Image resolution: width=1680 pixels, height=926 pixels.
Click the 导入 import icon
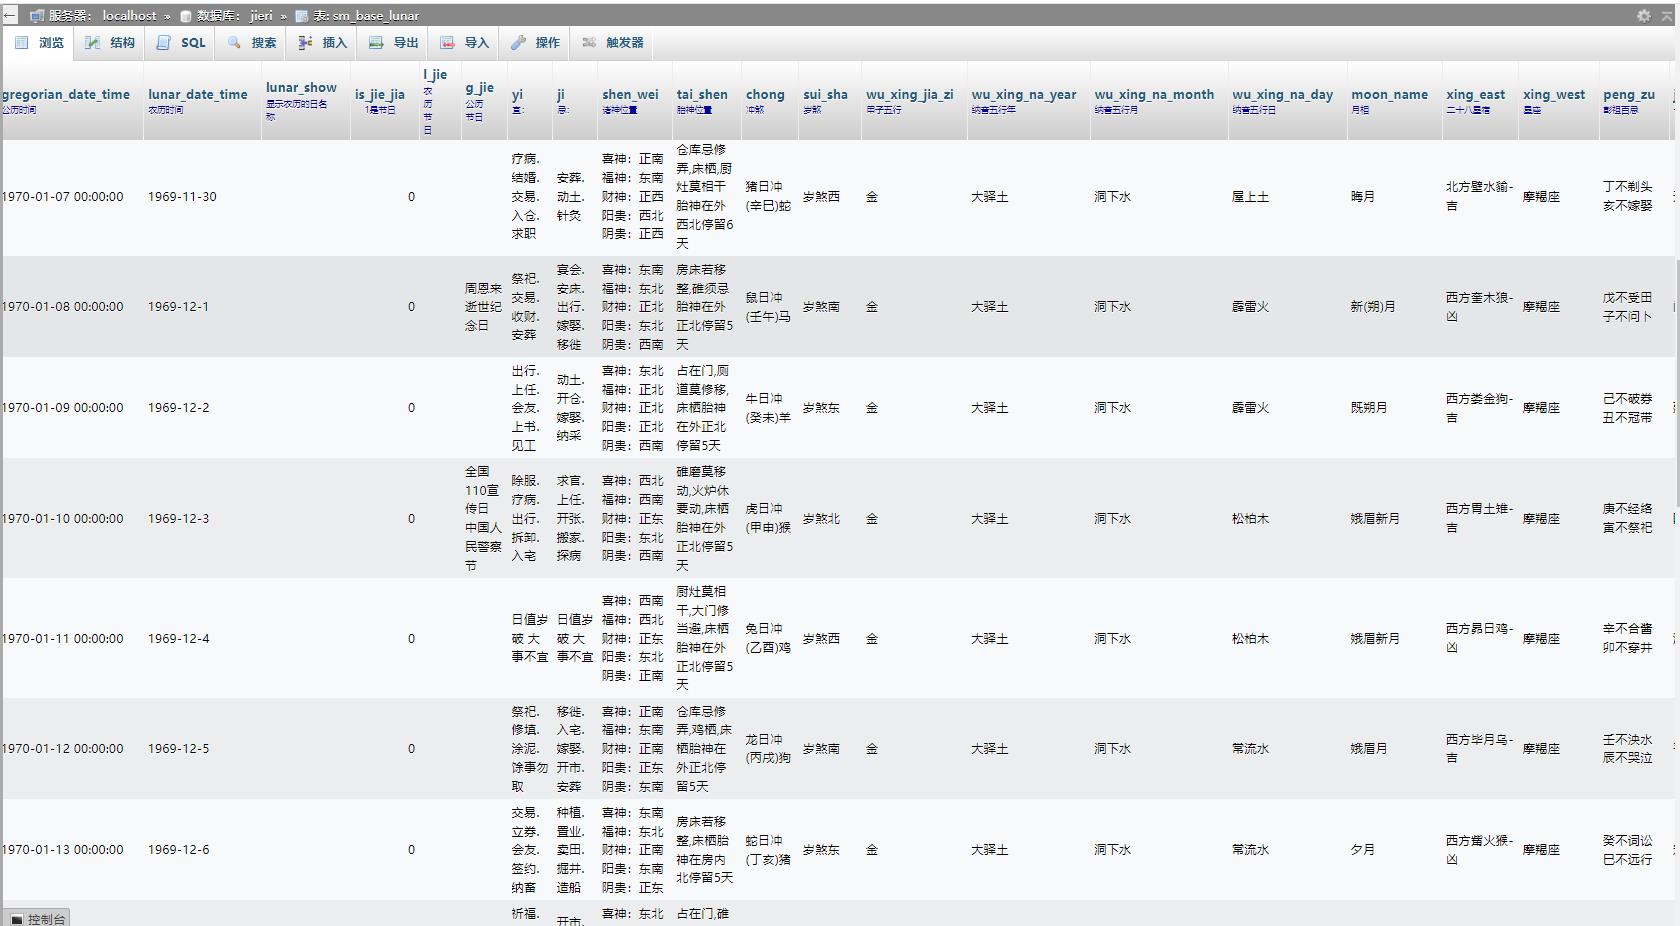pyautogui.click(x=447, y=43)
